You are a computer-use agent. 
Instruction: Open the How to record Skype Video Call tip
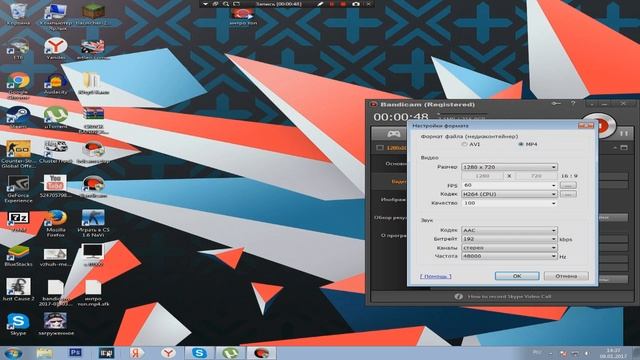[509, 296]
